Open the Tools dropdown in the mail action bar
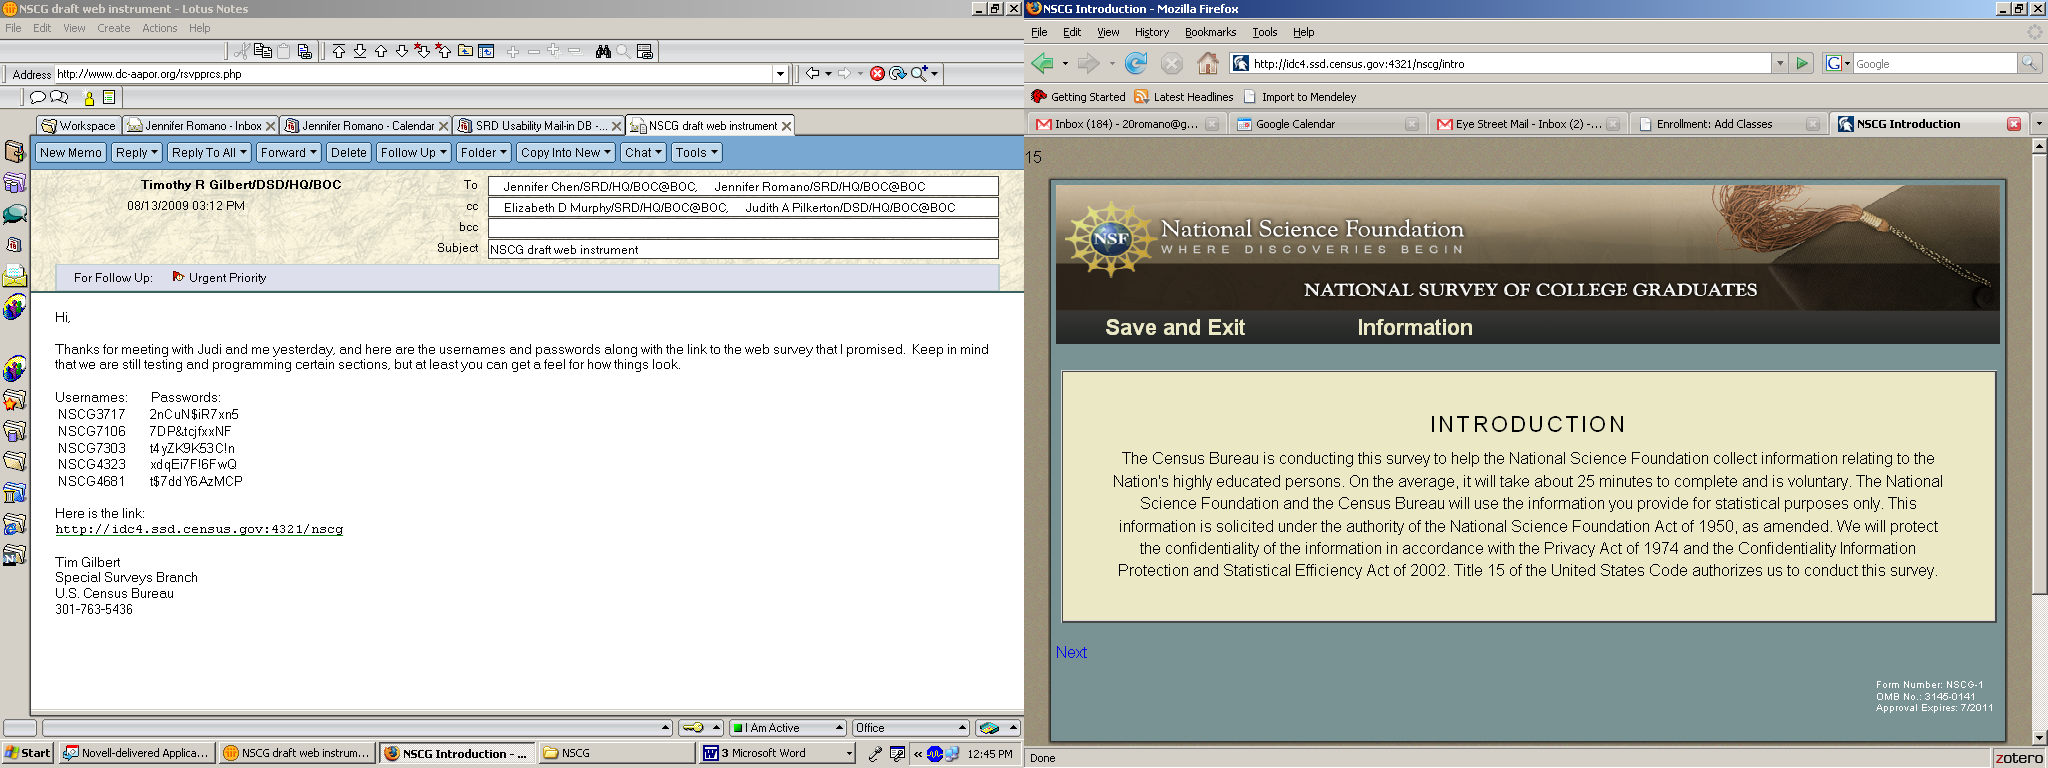The image size is (2048, 768). [696, 153]
